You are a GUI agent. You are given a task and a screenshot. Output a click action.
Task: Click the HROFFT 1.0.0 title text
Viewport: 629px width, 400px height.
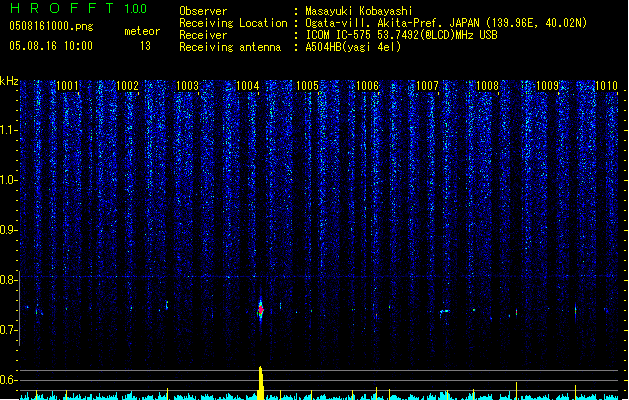[78, 8]
